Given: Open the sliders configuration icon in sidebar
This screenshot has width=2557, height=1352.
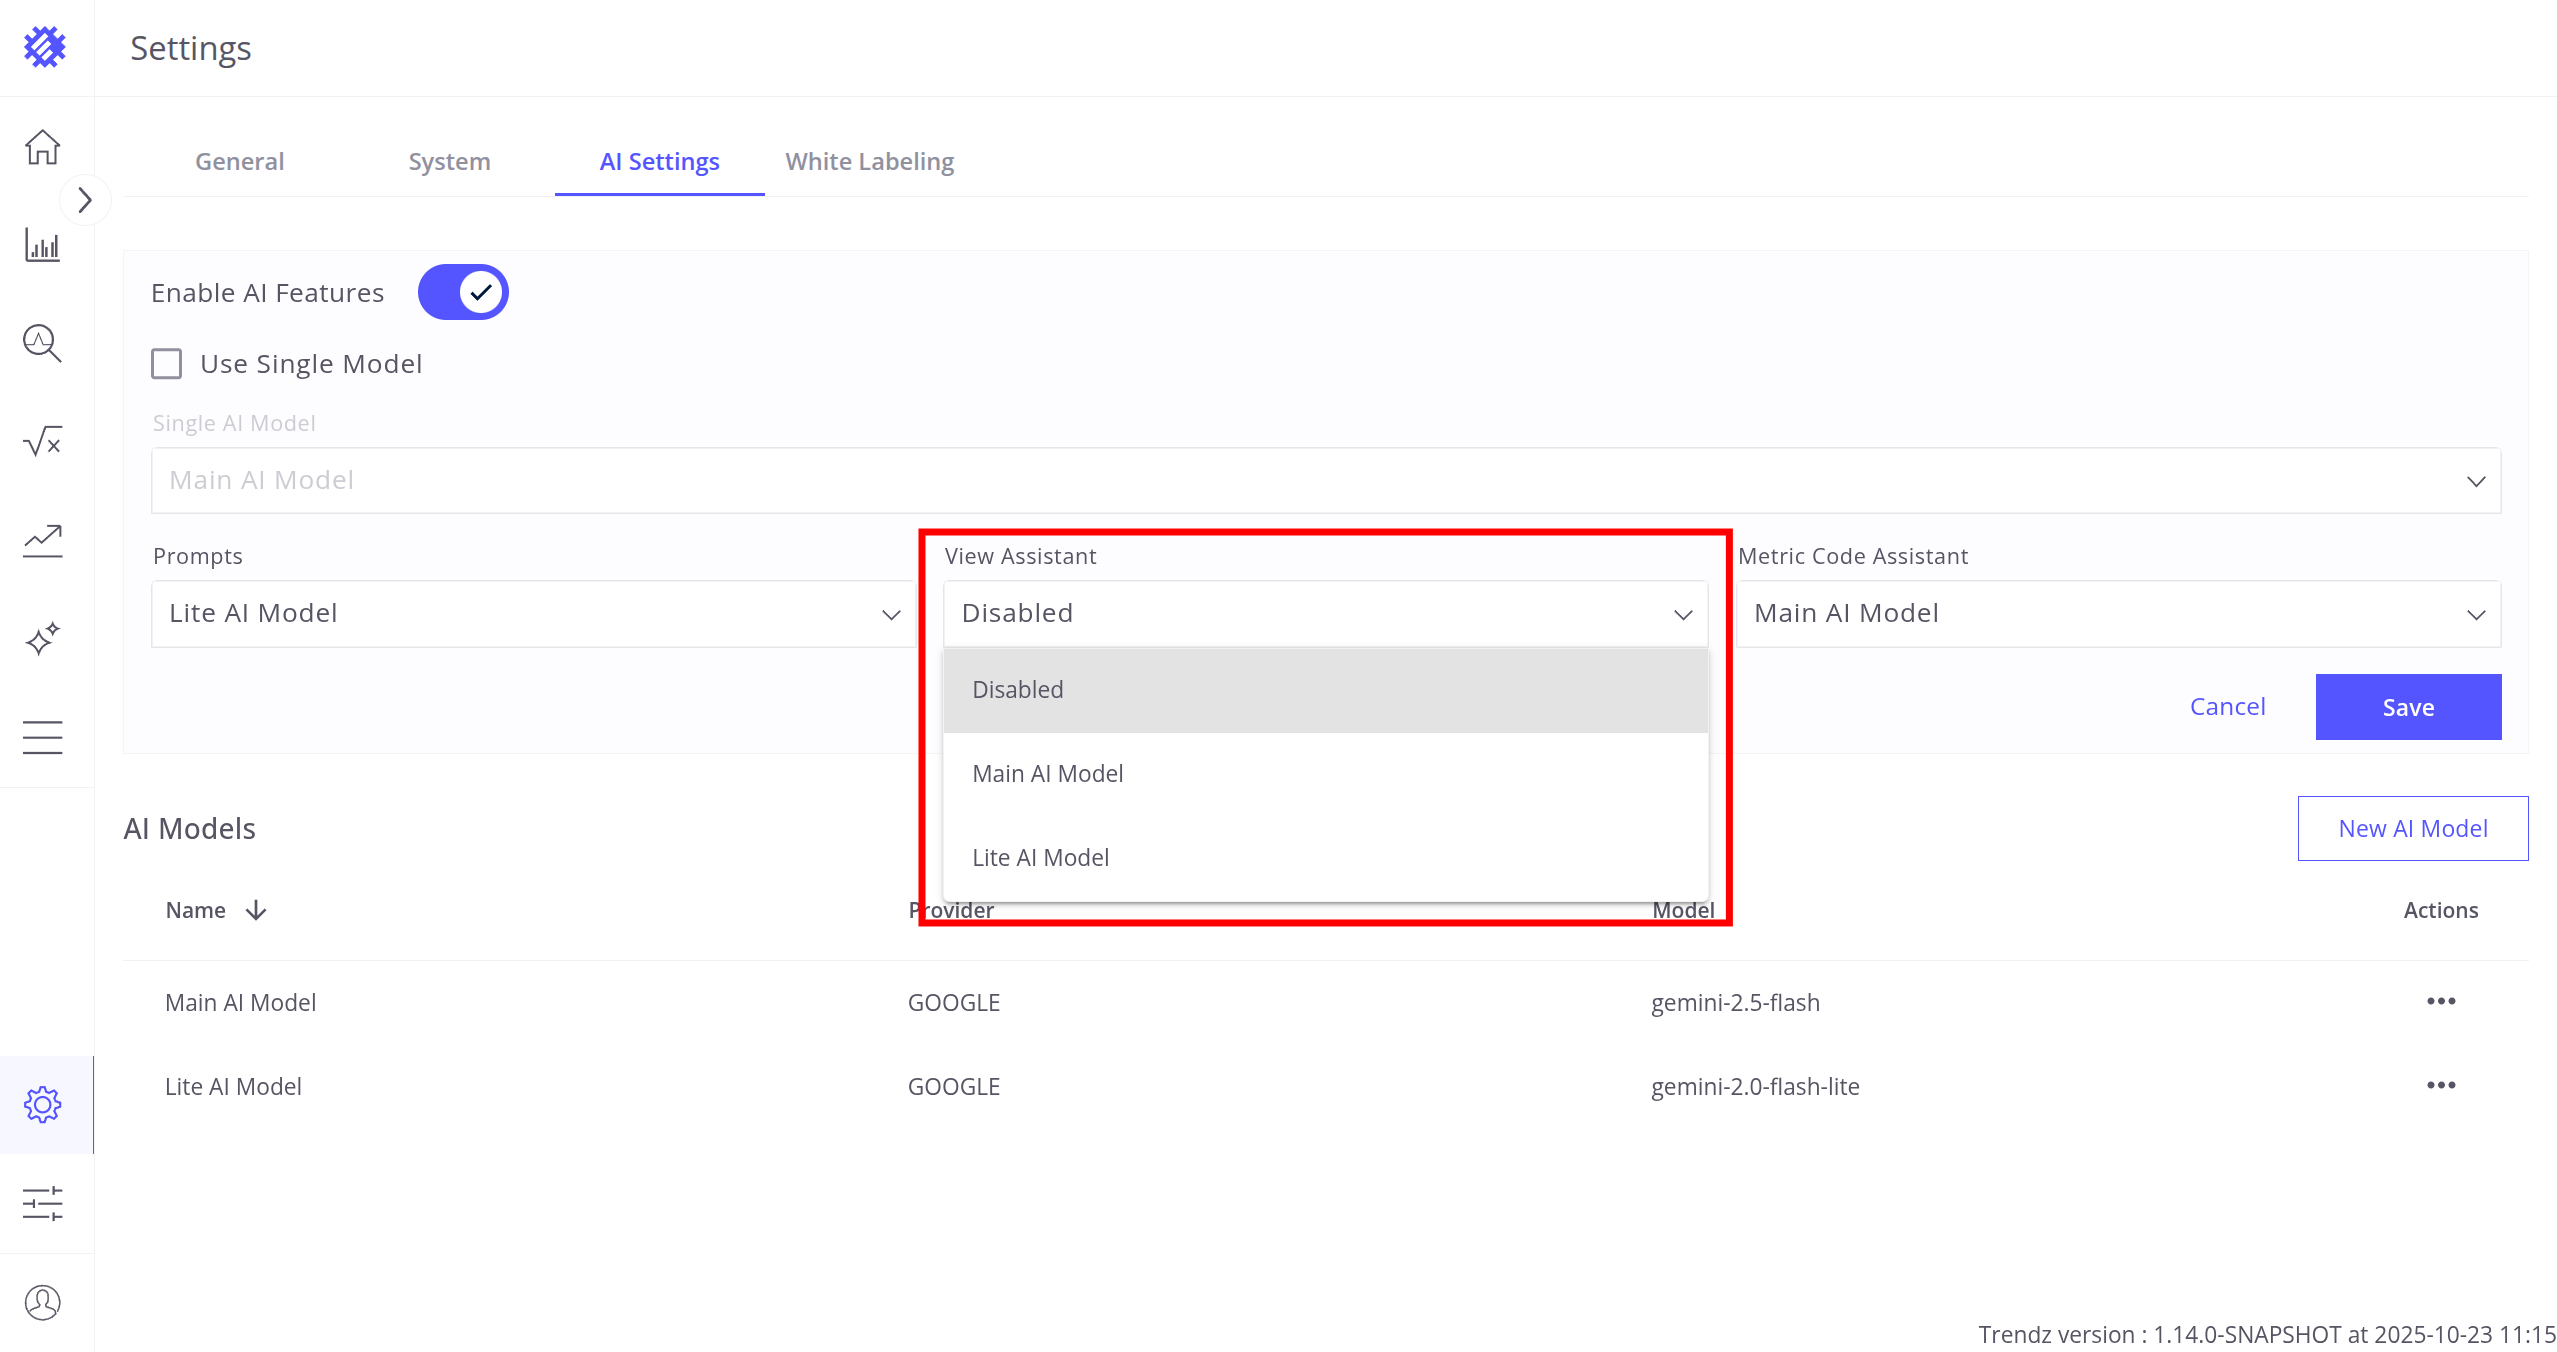Looking at the screenshot, I should (x=42, y=1203).
